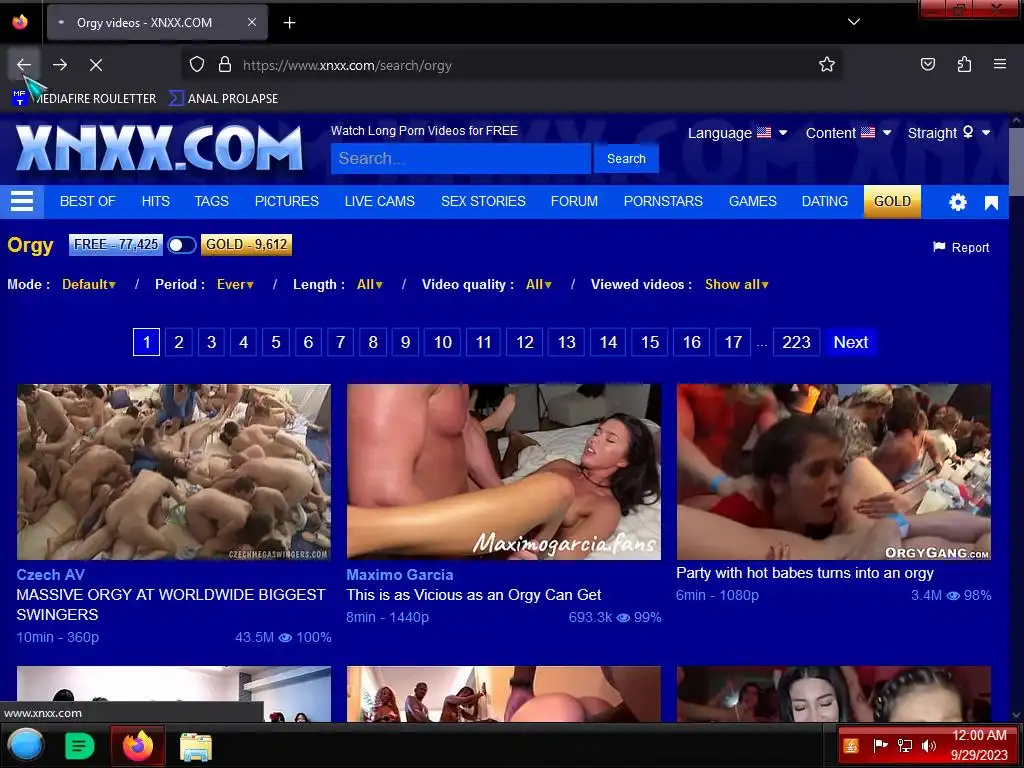Open the FORUM menu item
The height and width of the screenshot is (768, 1024).
[574, 201]
